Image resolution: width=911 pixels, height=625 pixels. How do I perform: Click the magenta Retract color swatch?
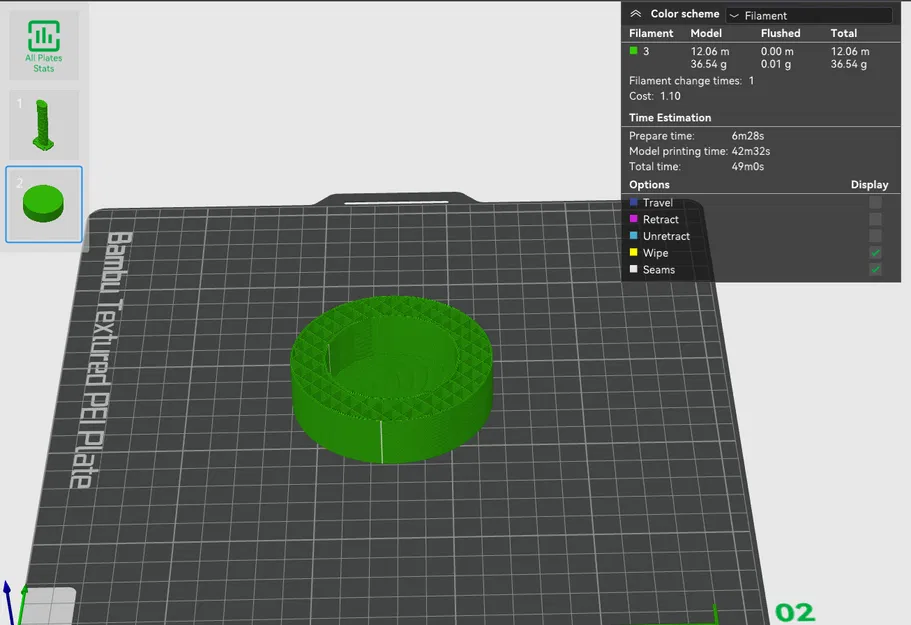tap(633, 219)
